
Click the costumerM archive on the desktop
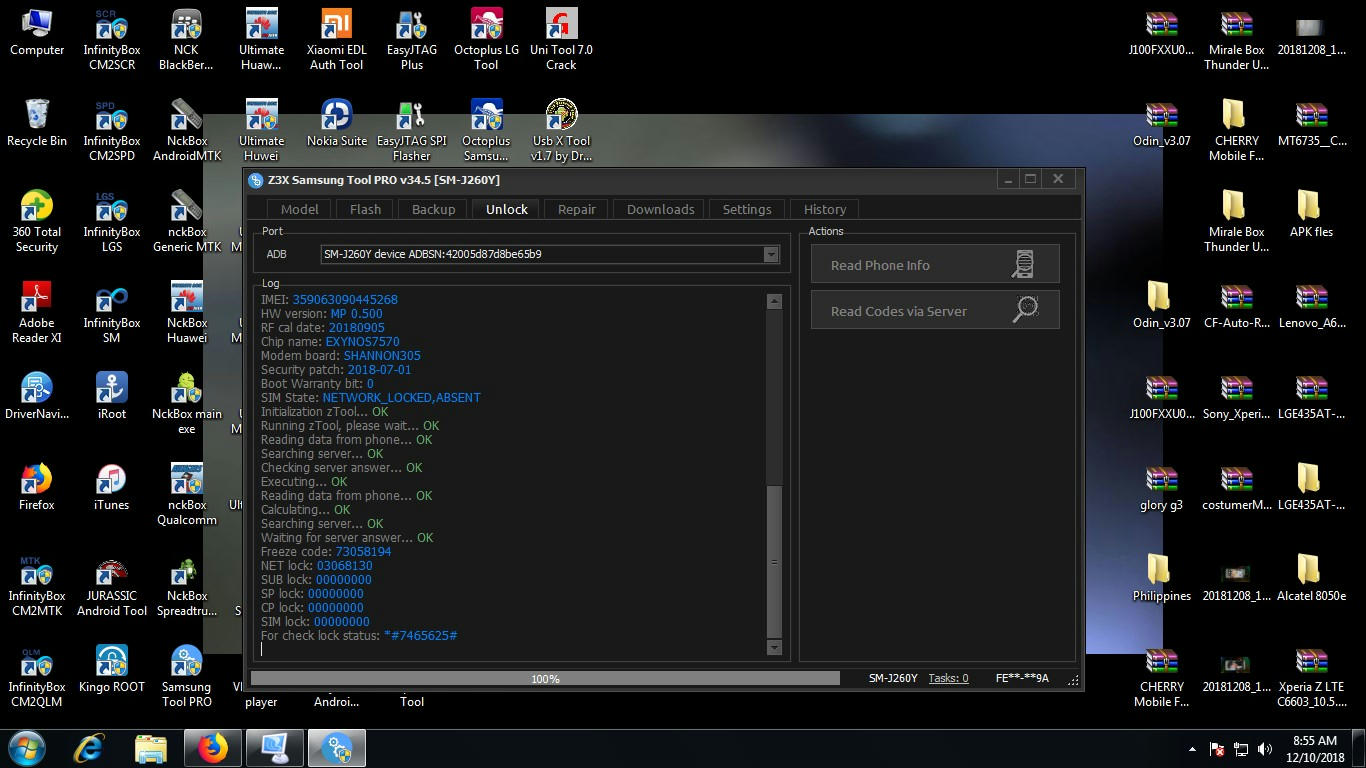pyautogui.click(x=1236, y=488)
